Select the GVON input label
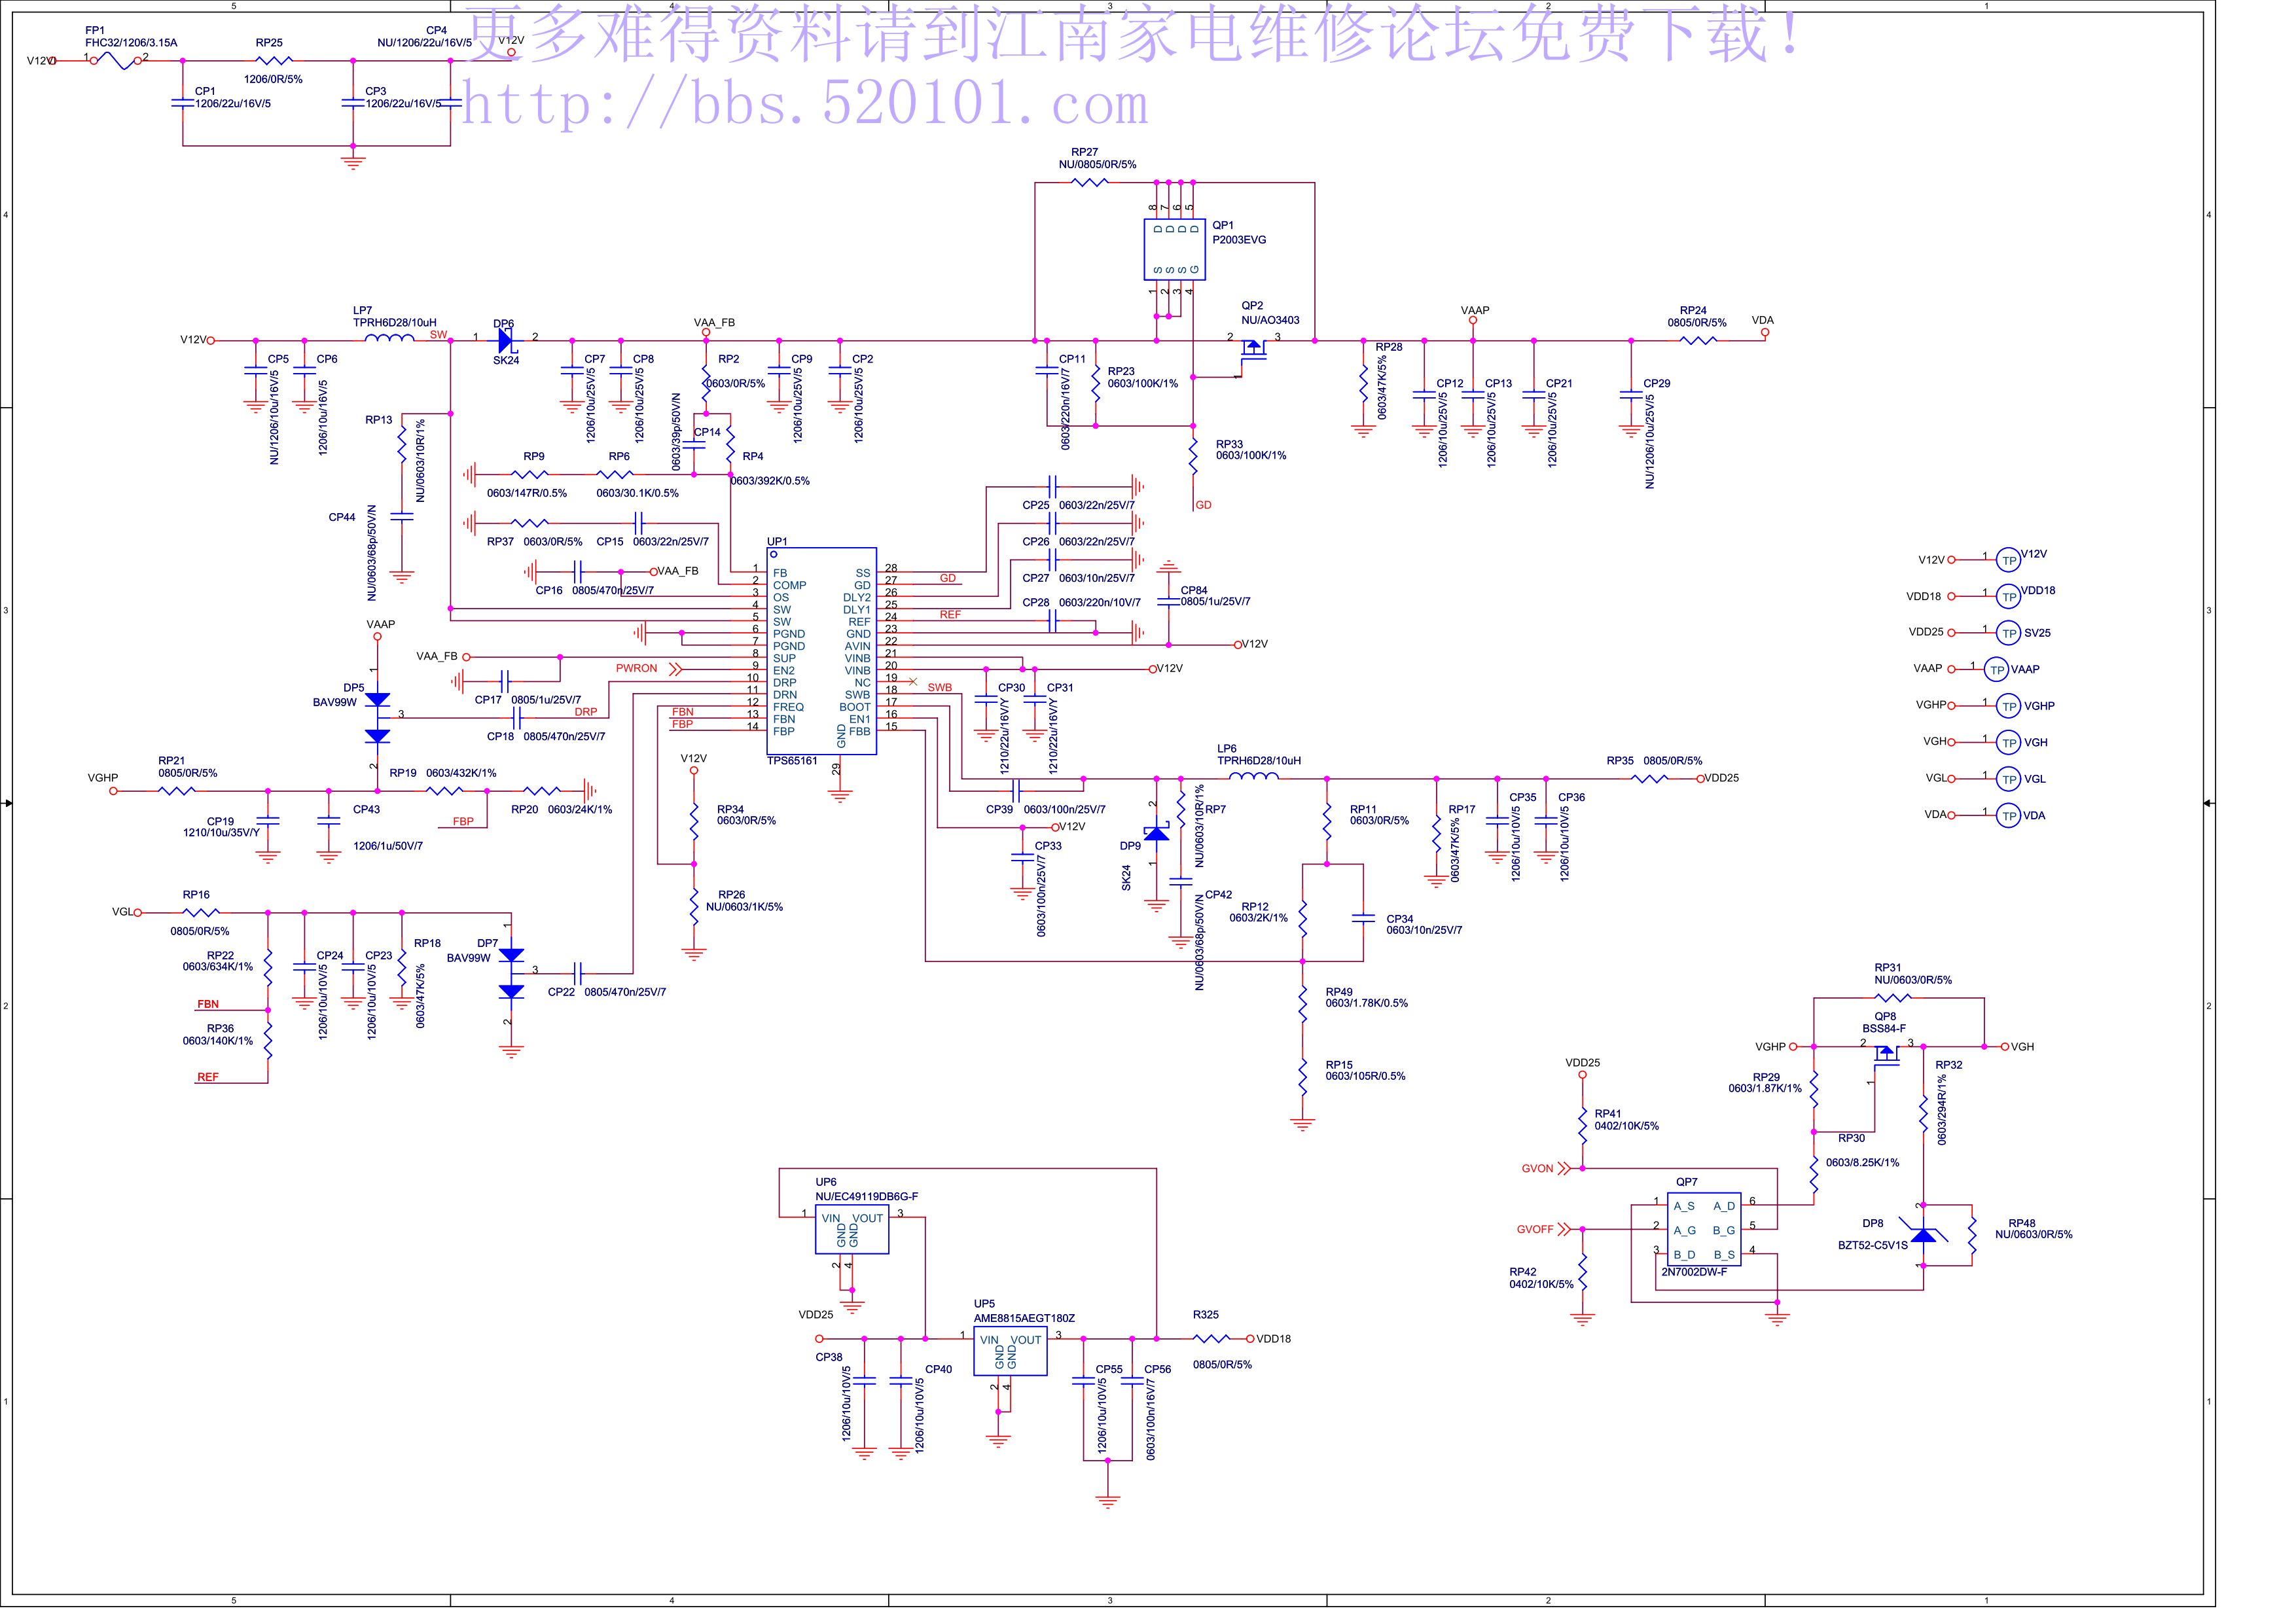 tap(1538, 1169)
